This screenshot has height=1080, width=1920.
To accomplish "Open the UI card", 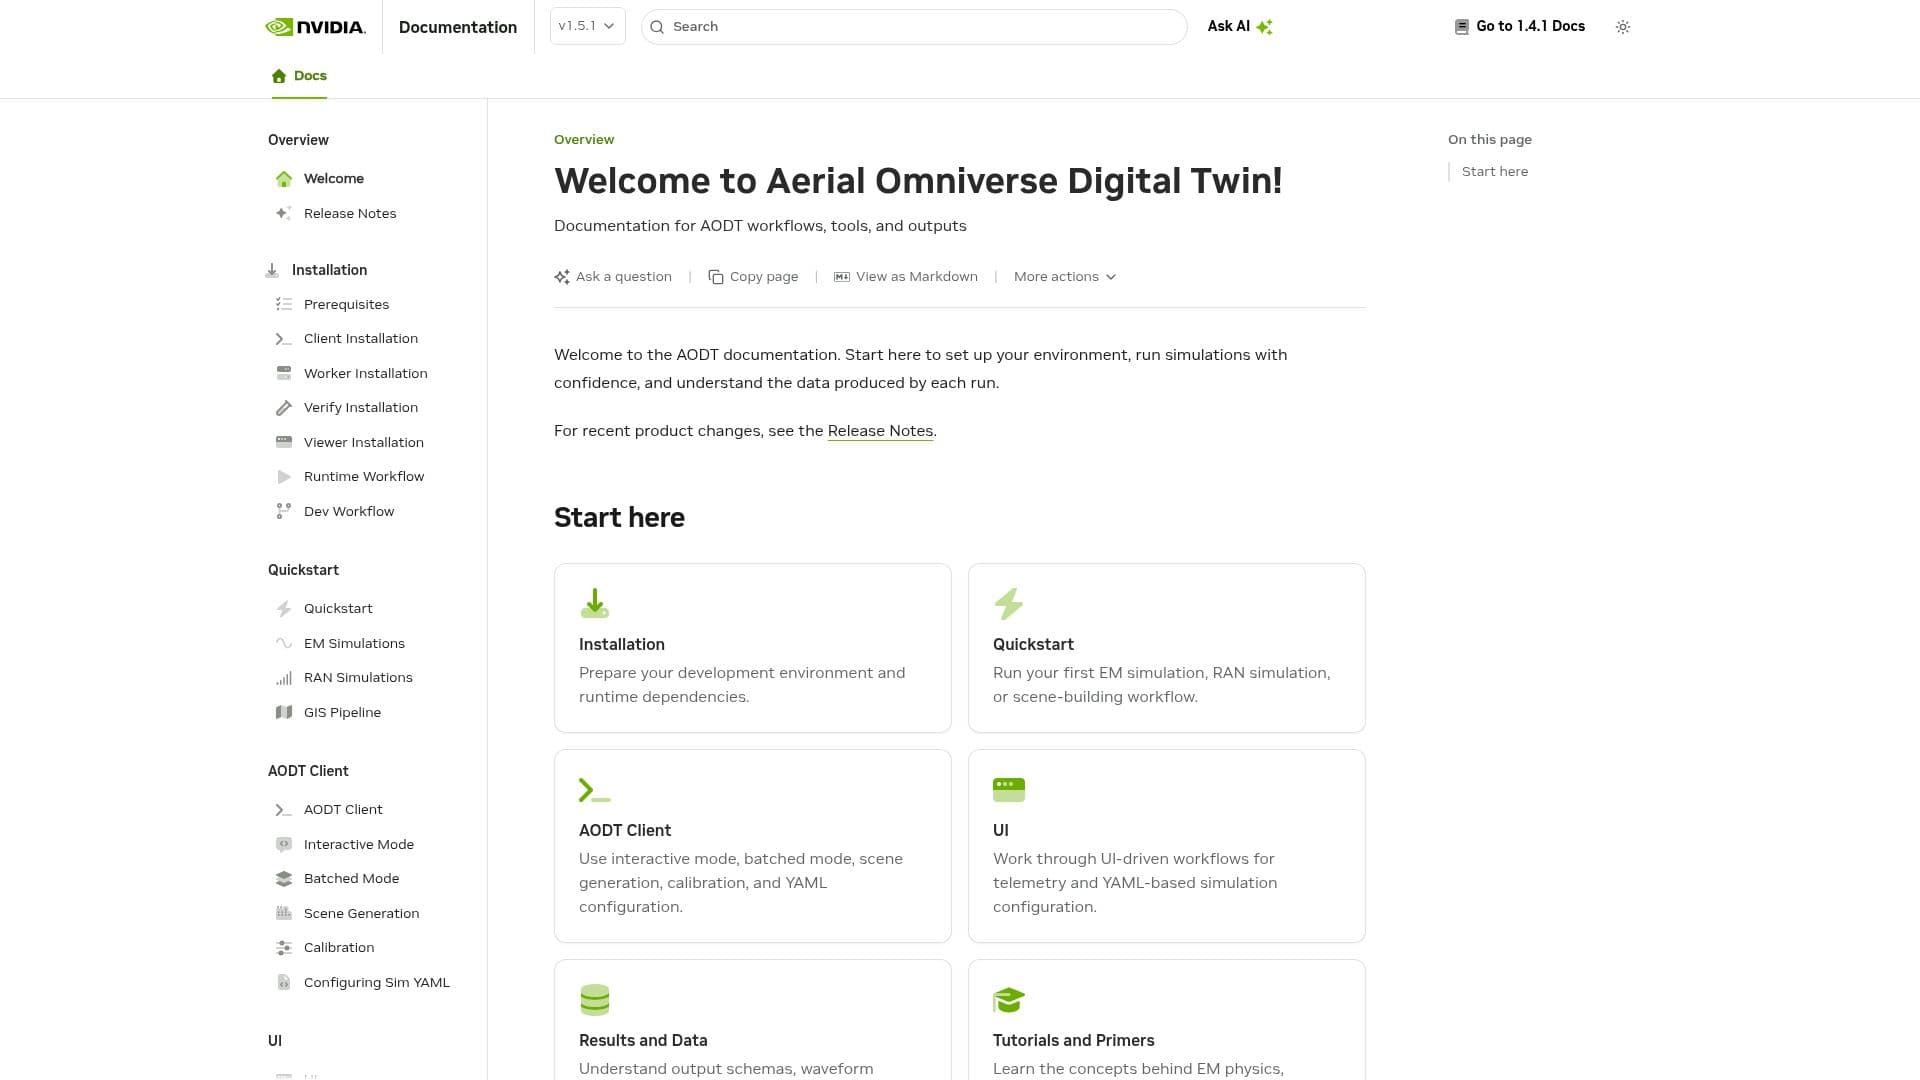I will [x=1166, y=846].
